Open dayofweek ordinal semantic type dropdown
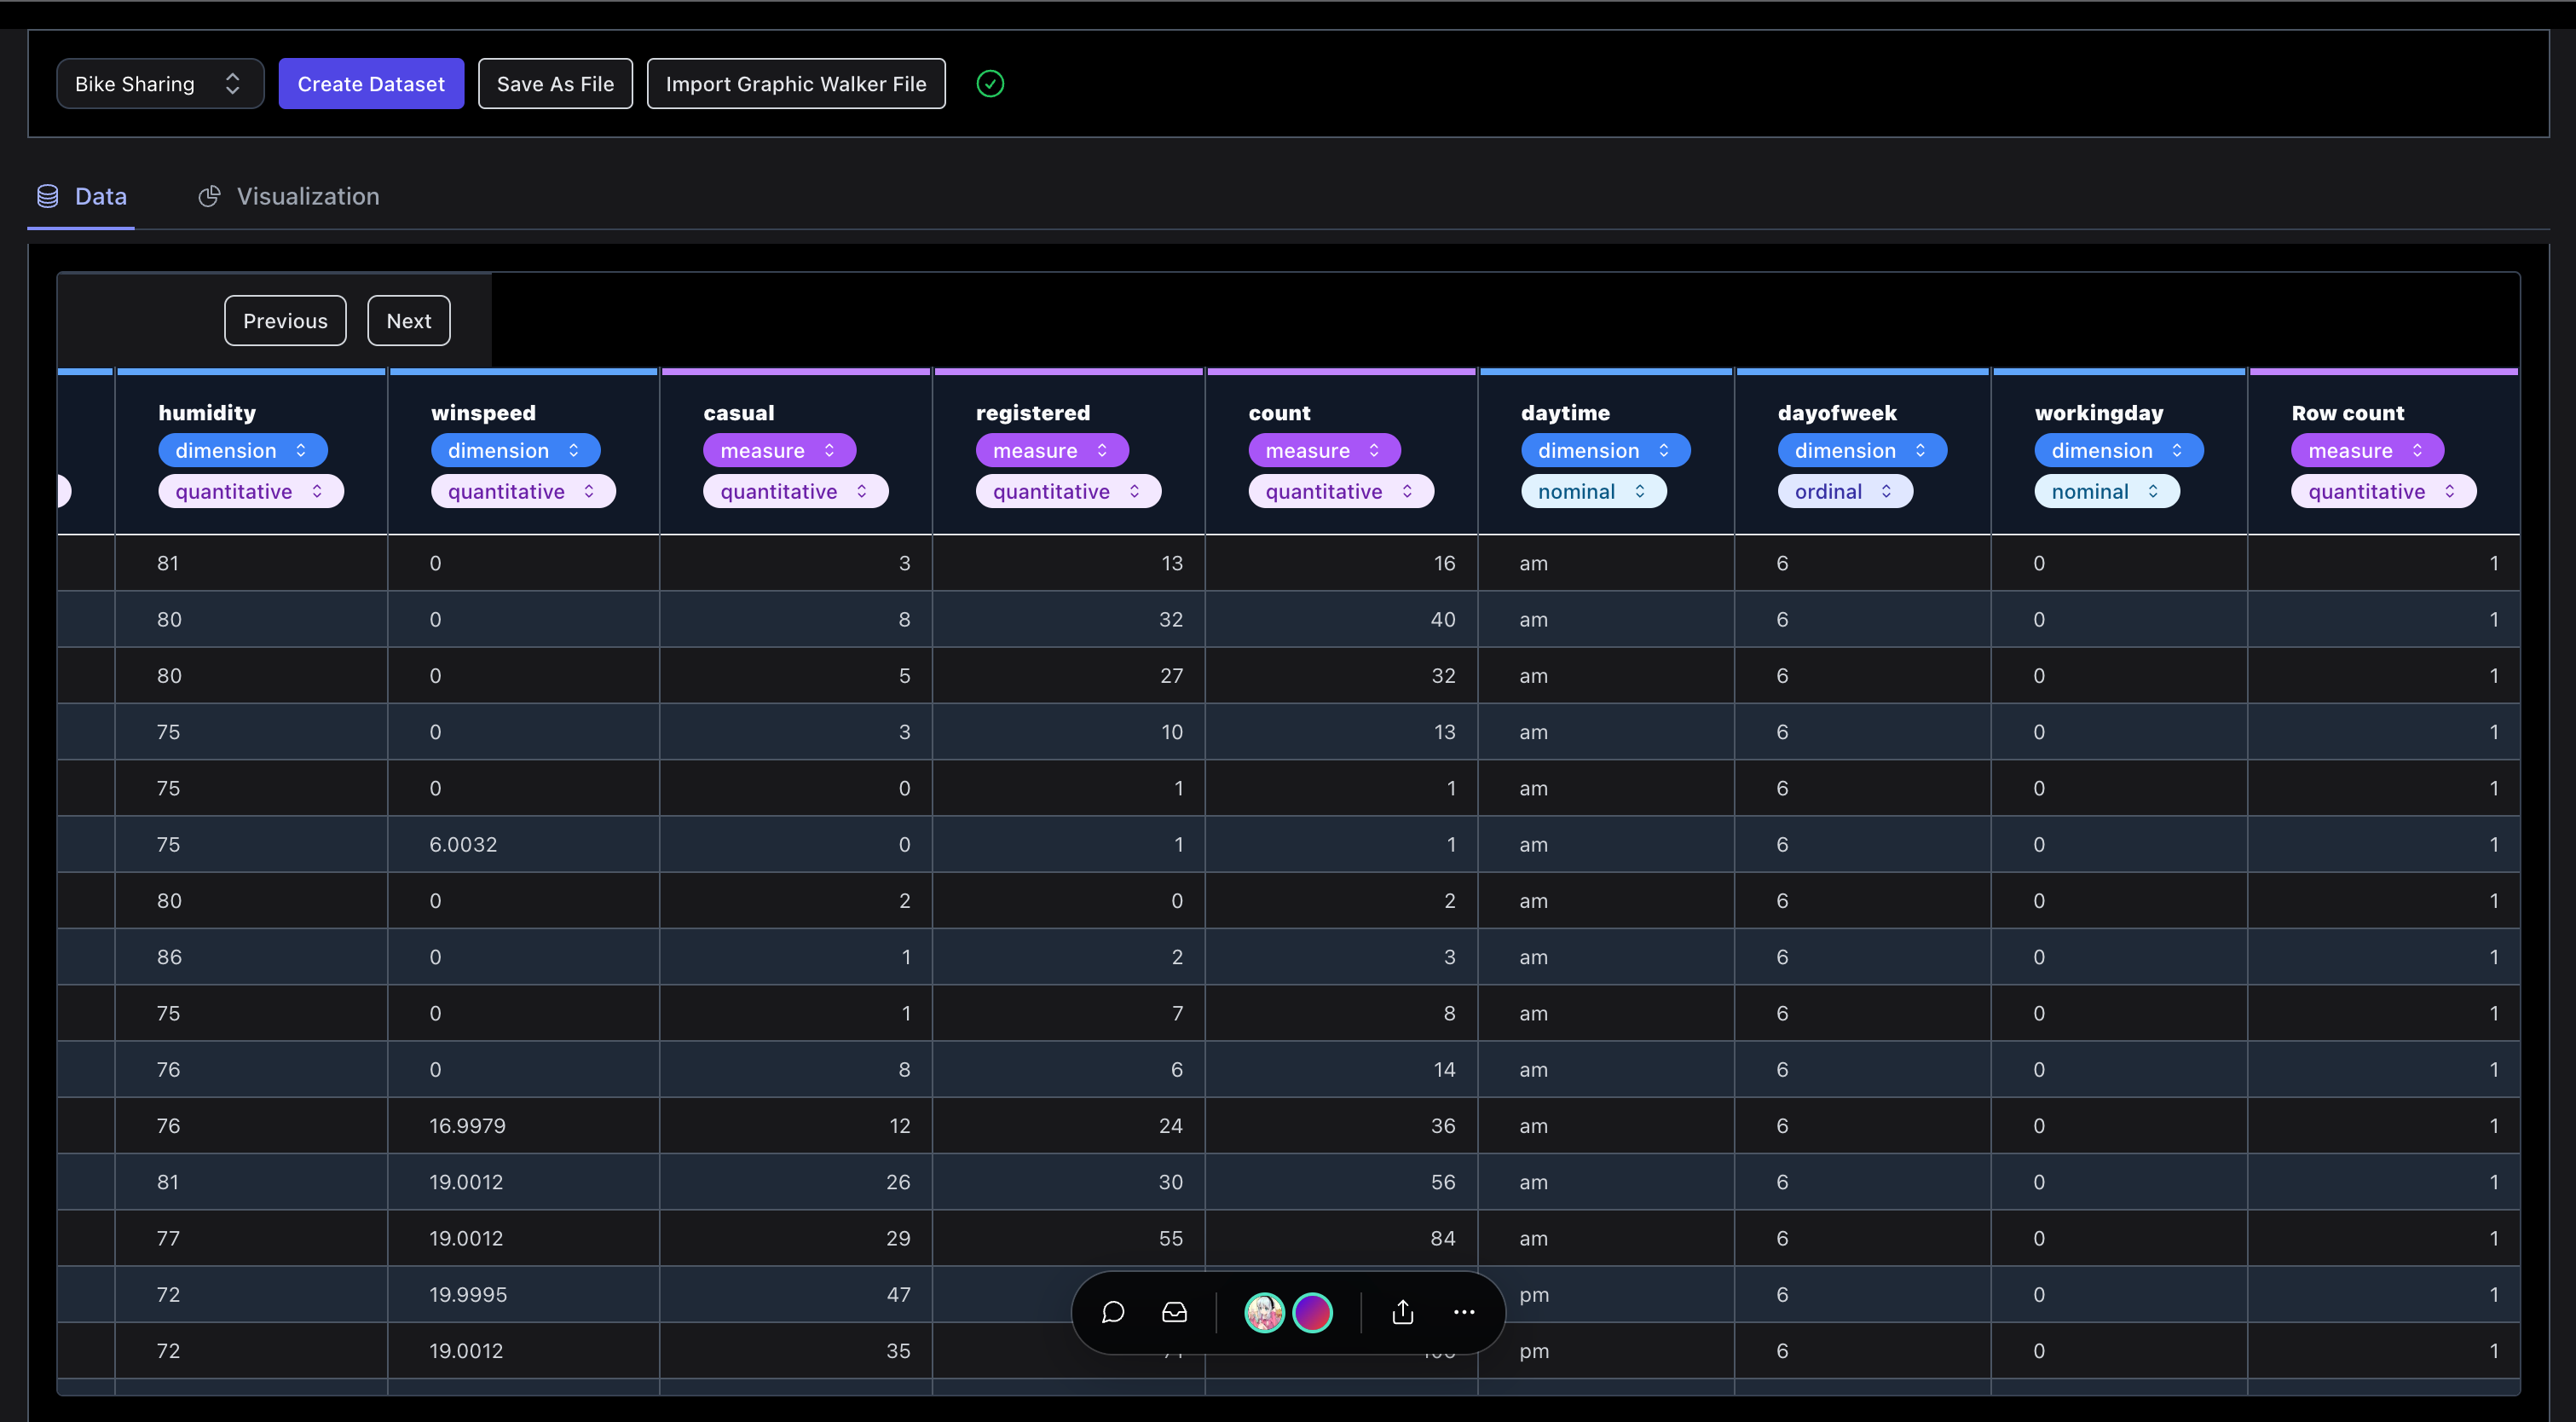The image size is (2576, 1422). point(1843,492)
